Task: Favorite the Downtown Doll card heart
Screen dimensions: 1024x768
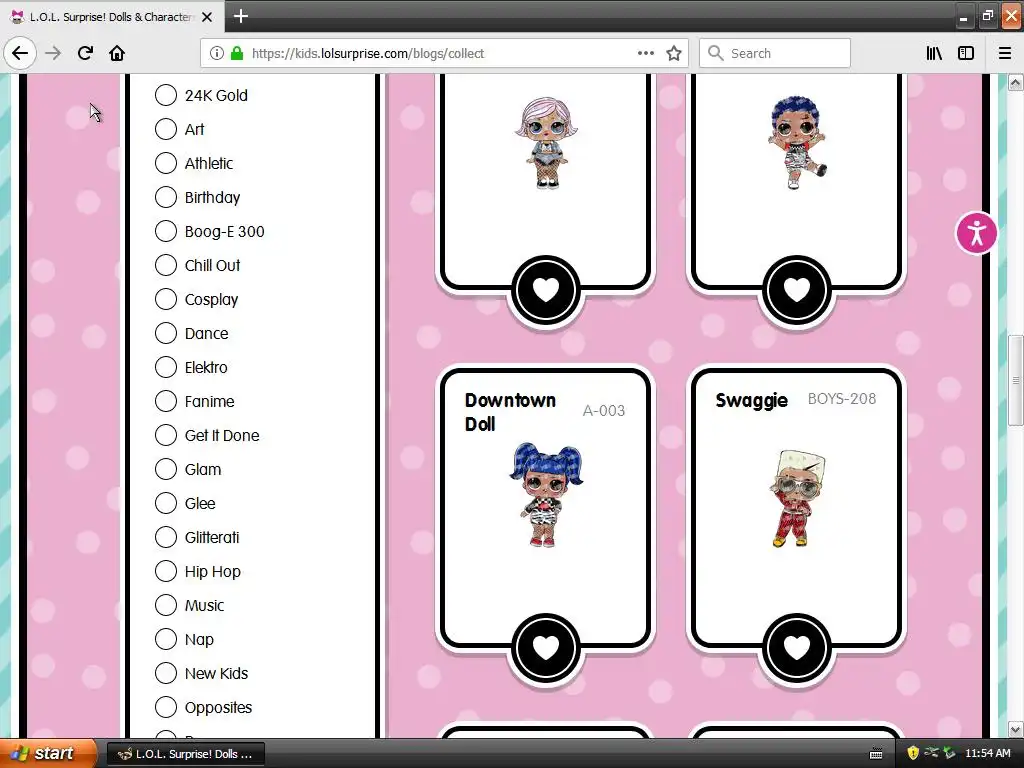Action: [x=546, y=647]
